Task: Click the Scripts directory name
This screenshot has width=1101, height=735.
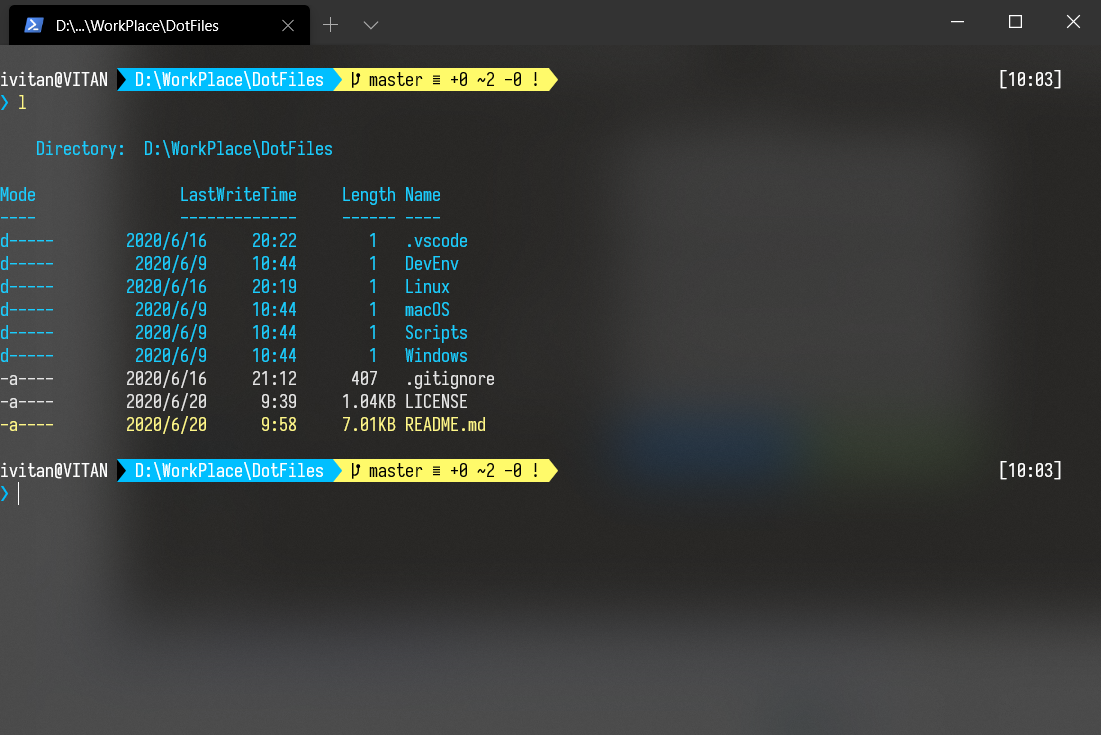Action: coord(436,333)
